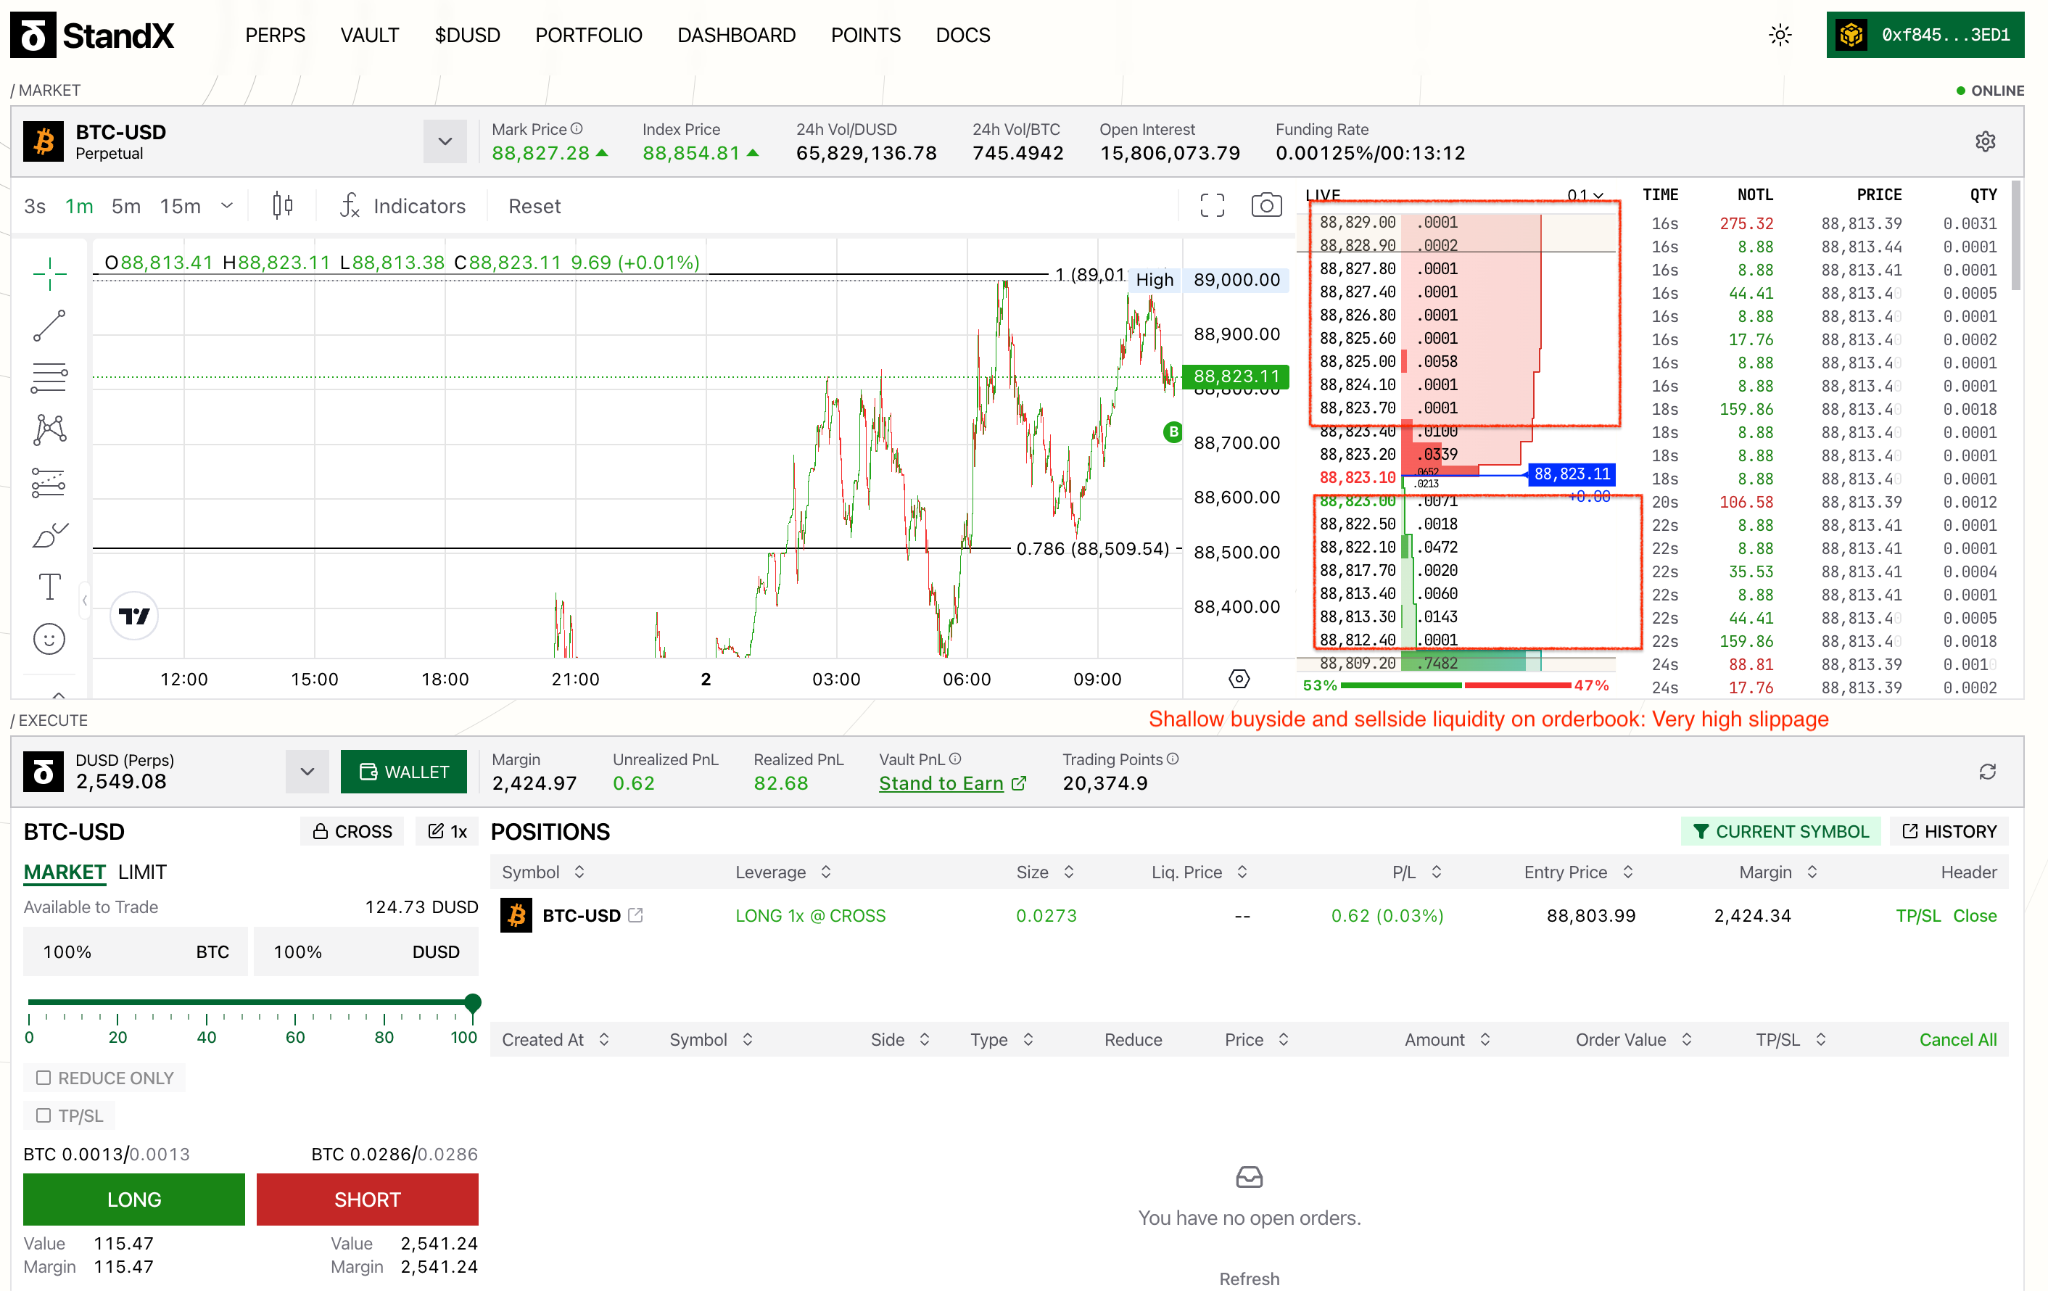Screen dimensions: 2048x1291
Task: Open the PORTFOLIO menu
Action: click(589, 35)
